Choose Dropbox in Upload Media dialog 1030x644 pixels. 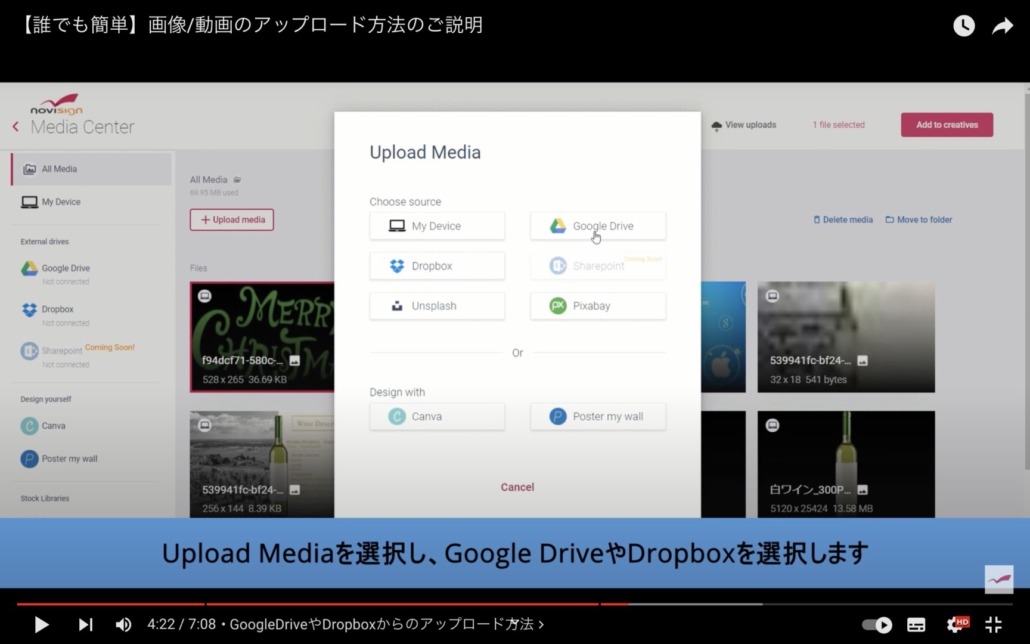[x=437, y=266]
